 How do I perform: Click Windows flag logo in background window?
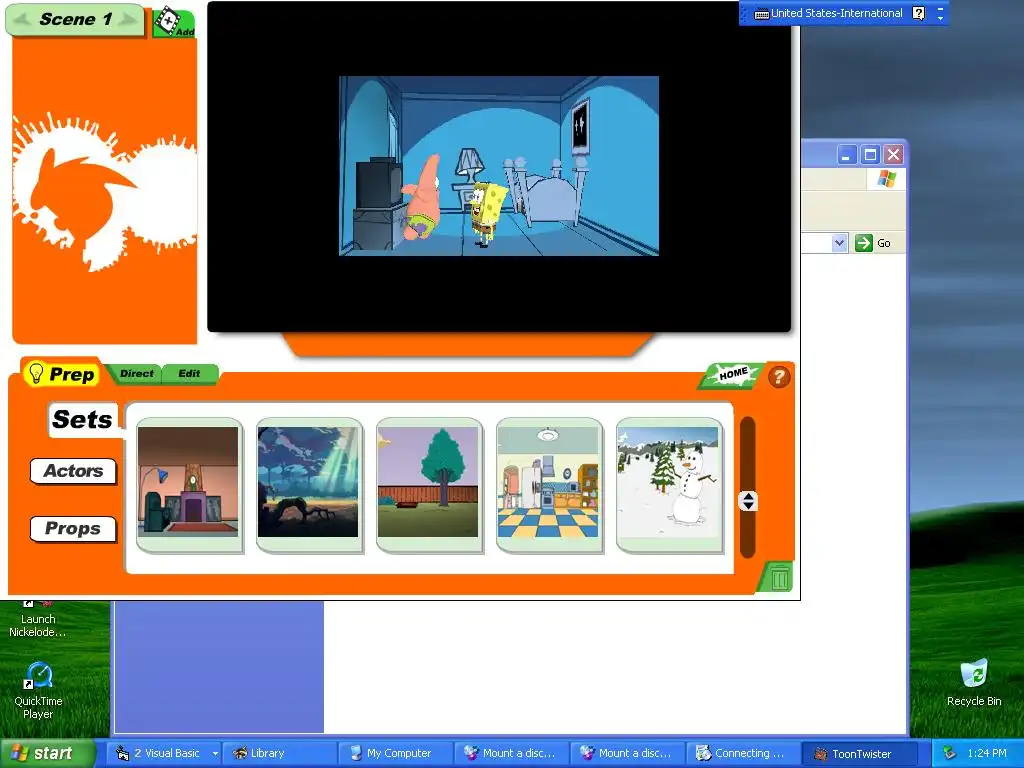tap(886, 179)
